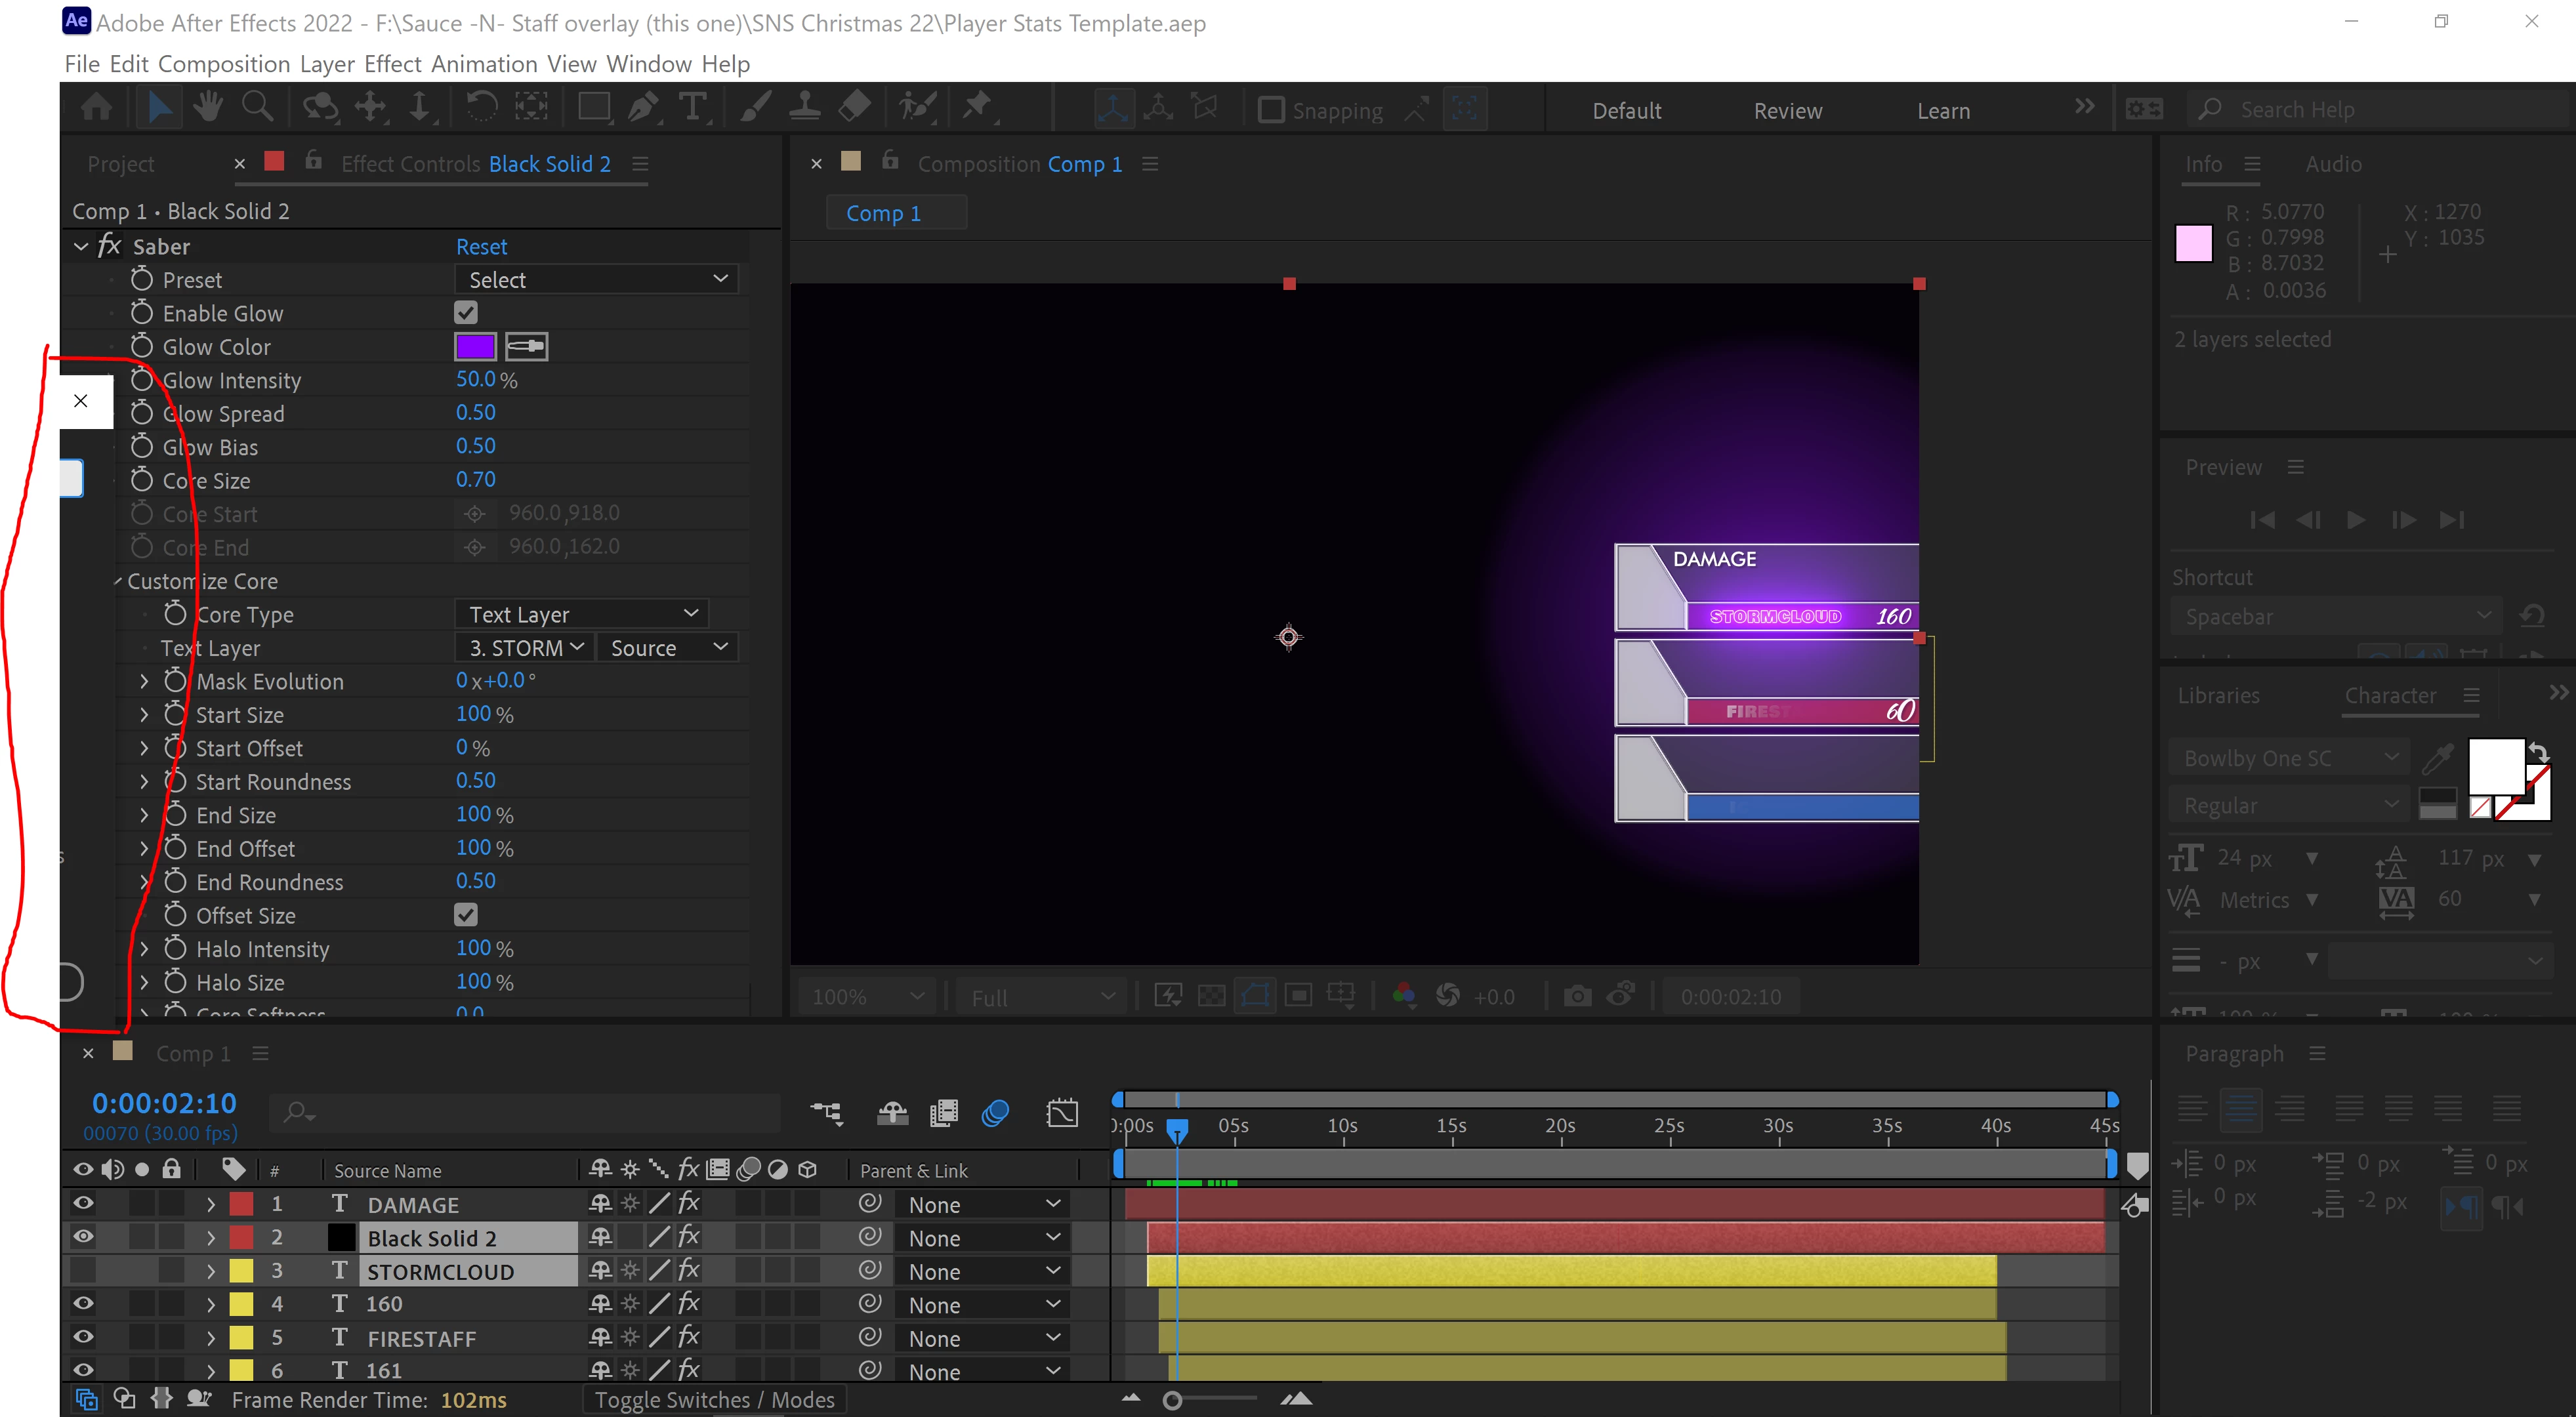This screenshot has height=1417, width=2576.
Task: Click Toggle Switches / Modes button
Action: pyautogui.click(x=714, y=1400)
